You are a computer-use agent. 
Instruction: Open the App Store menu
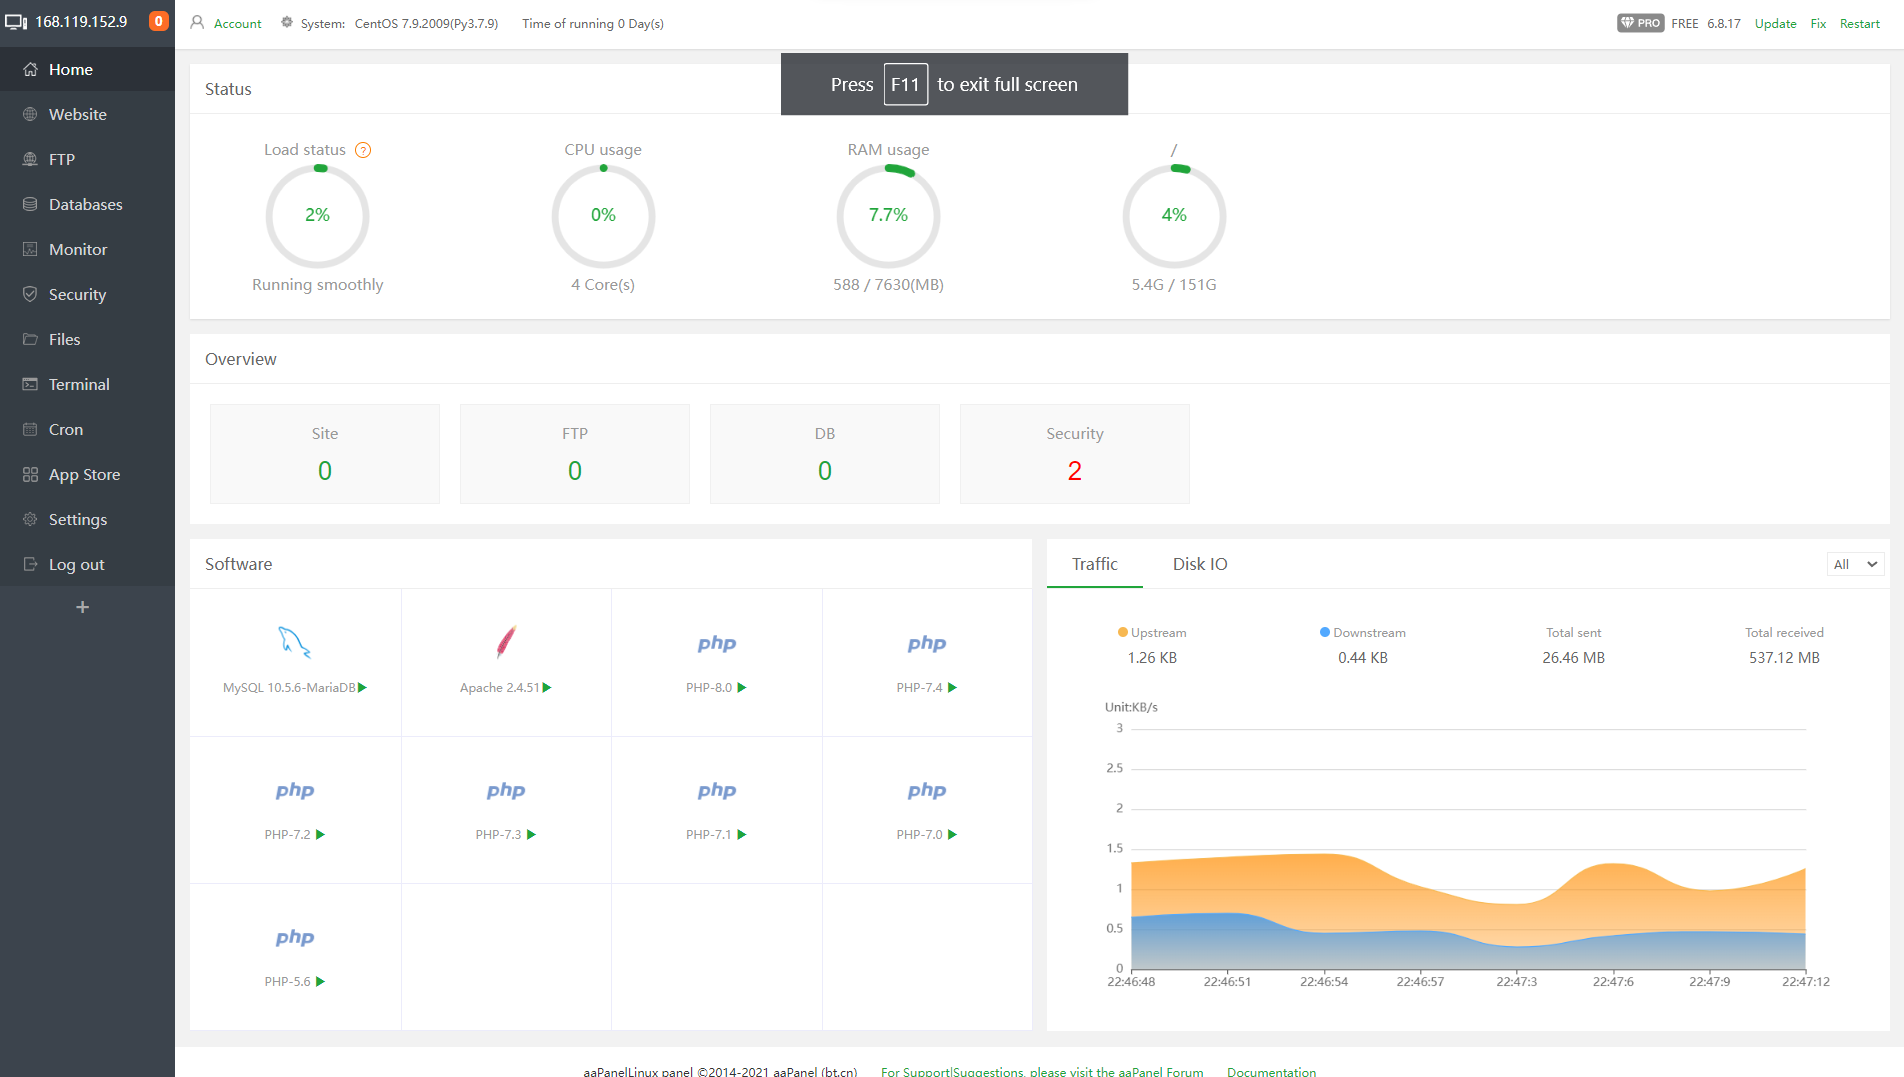(x=84, y=475)
